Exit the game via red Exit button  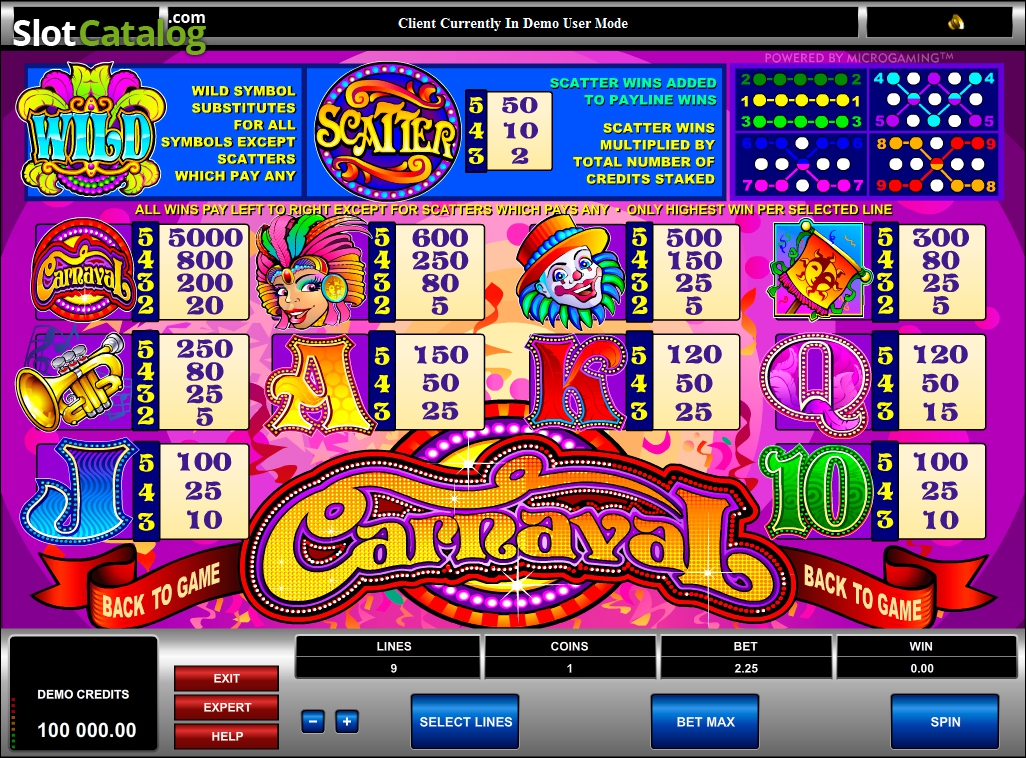(x=226, y=679)
